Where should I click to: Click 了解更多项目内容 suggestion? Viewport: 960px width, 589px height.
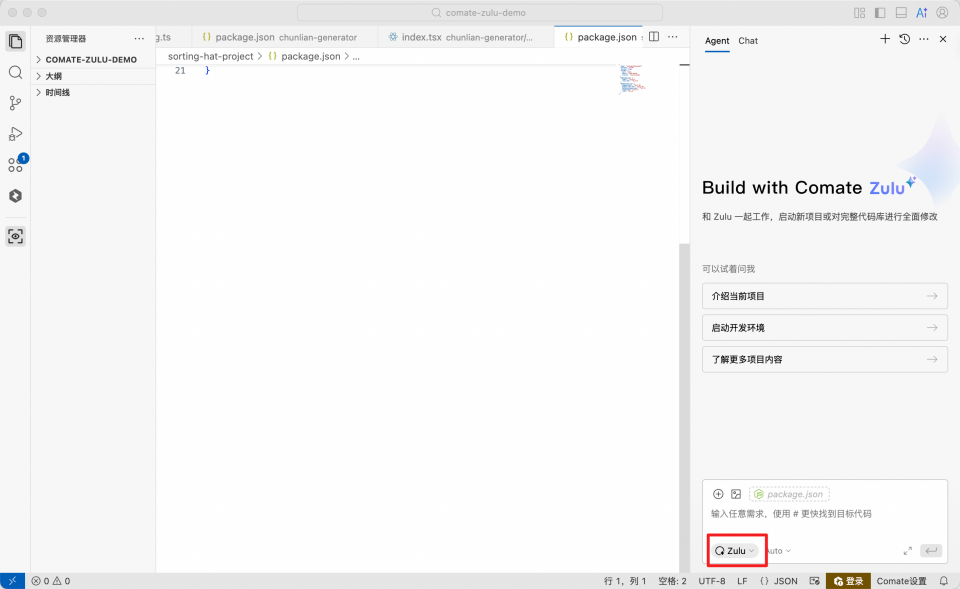tap(825, 360)
